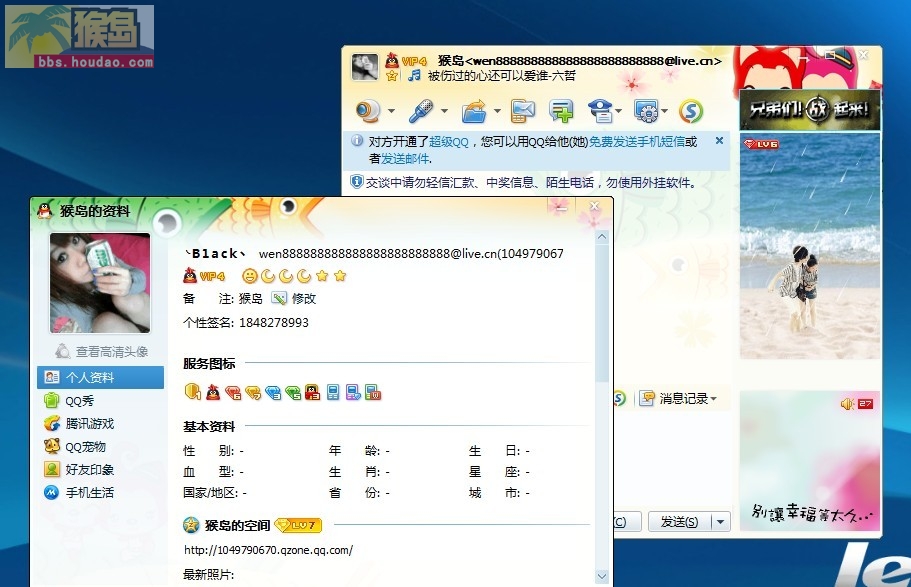
Task: Click the red diamond level 6 service icon
Action: (x=234, y=393)
